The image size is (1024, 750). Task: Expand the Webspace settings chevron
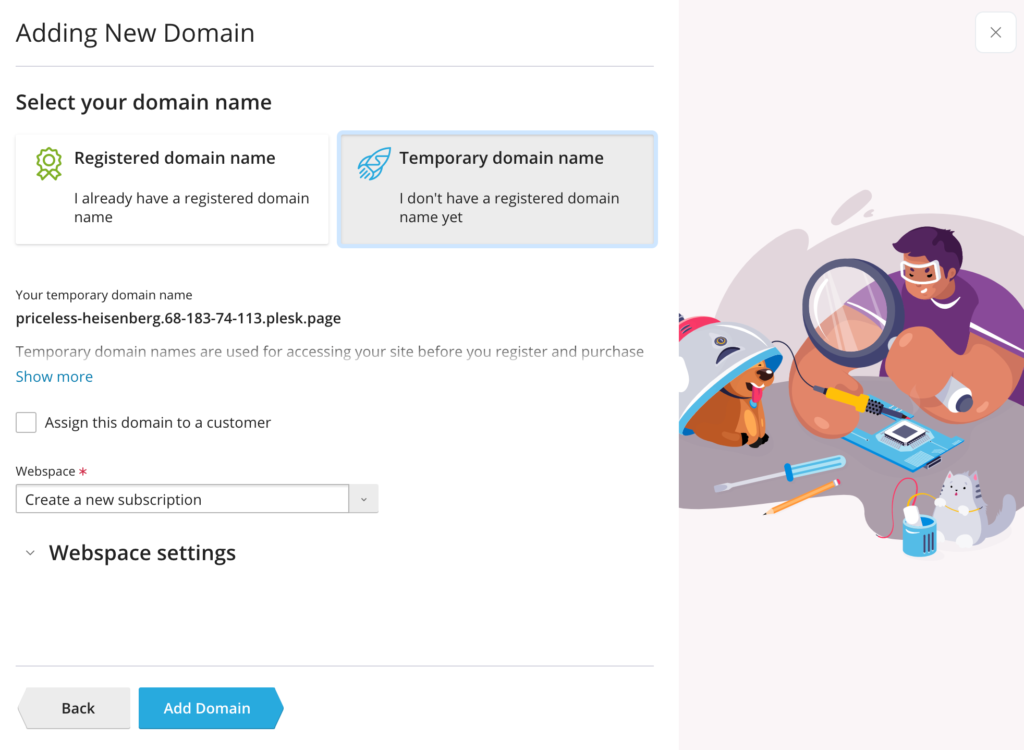click(x=30, y=553)
